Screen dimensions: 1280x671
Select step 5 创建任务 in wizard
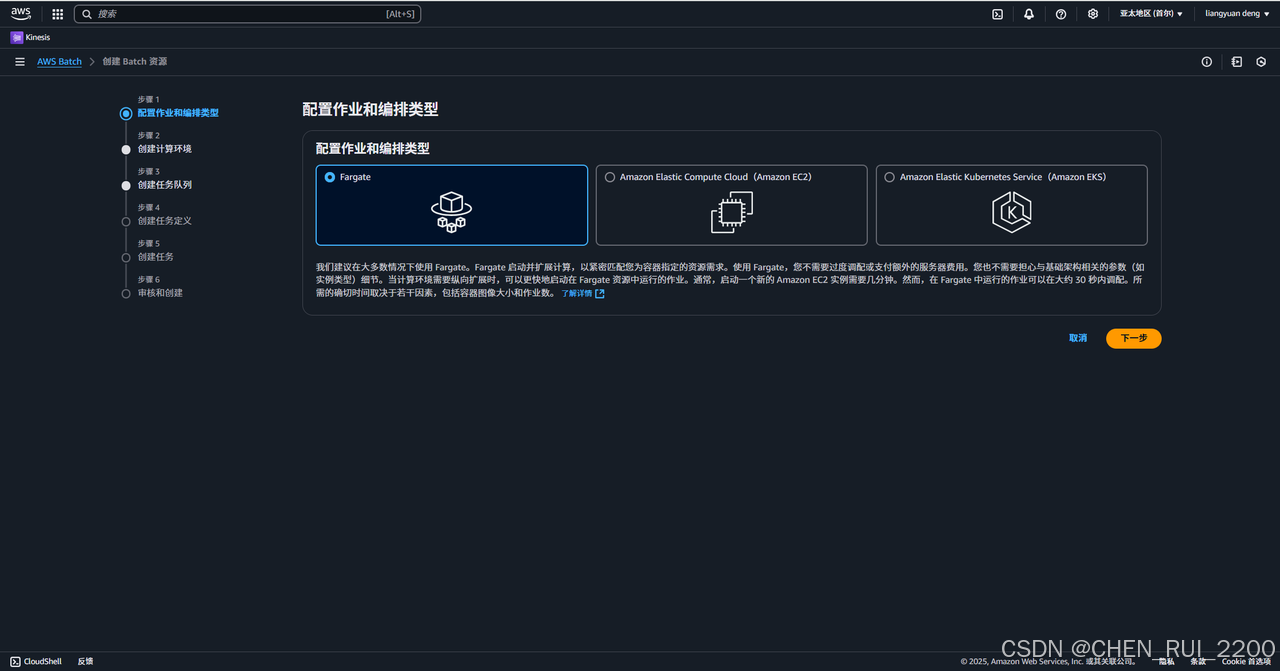(x=156, y=257)
